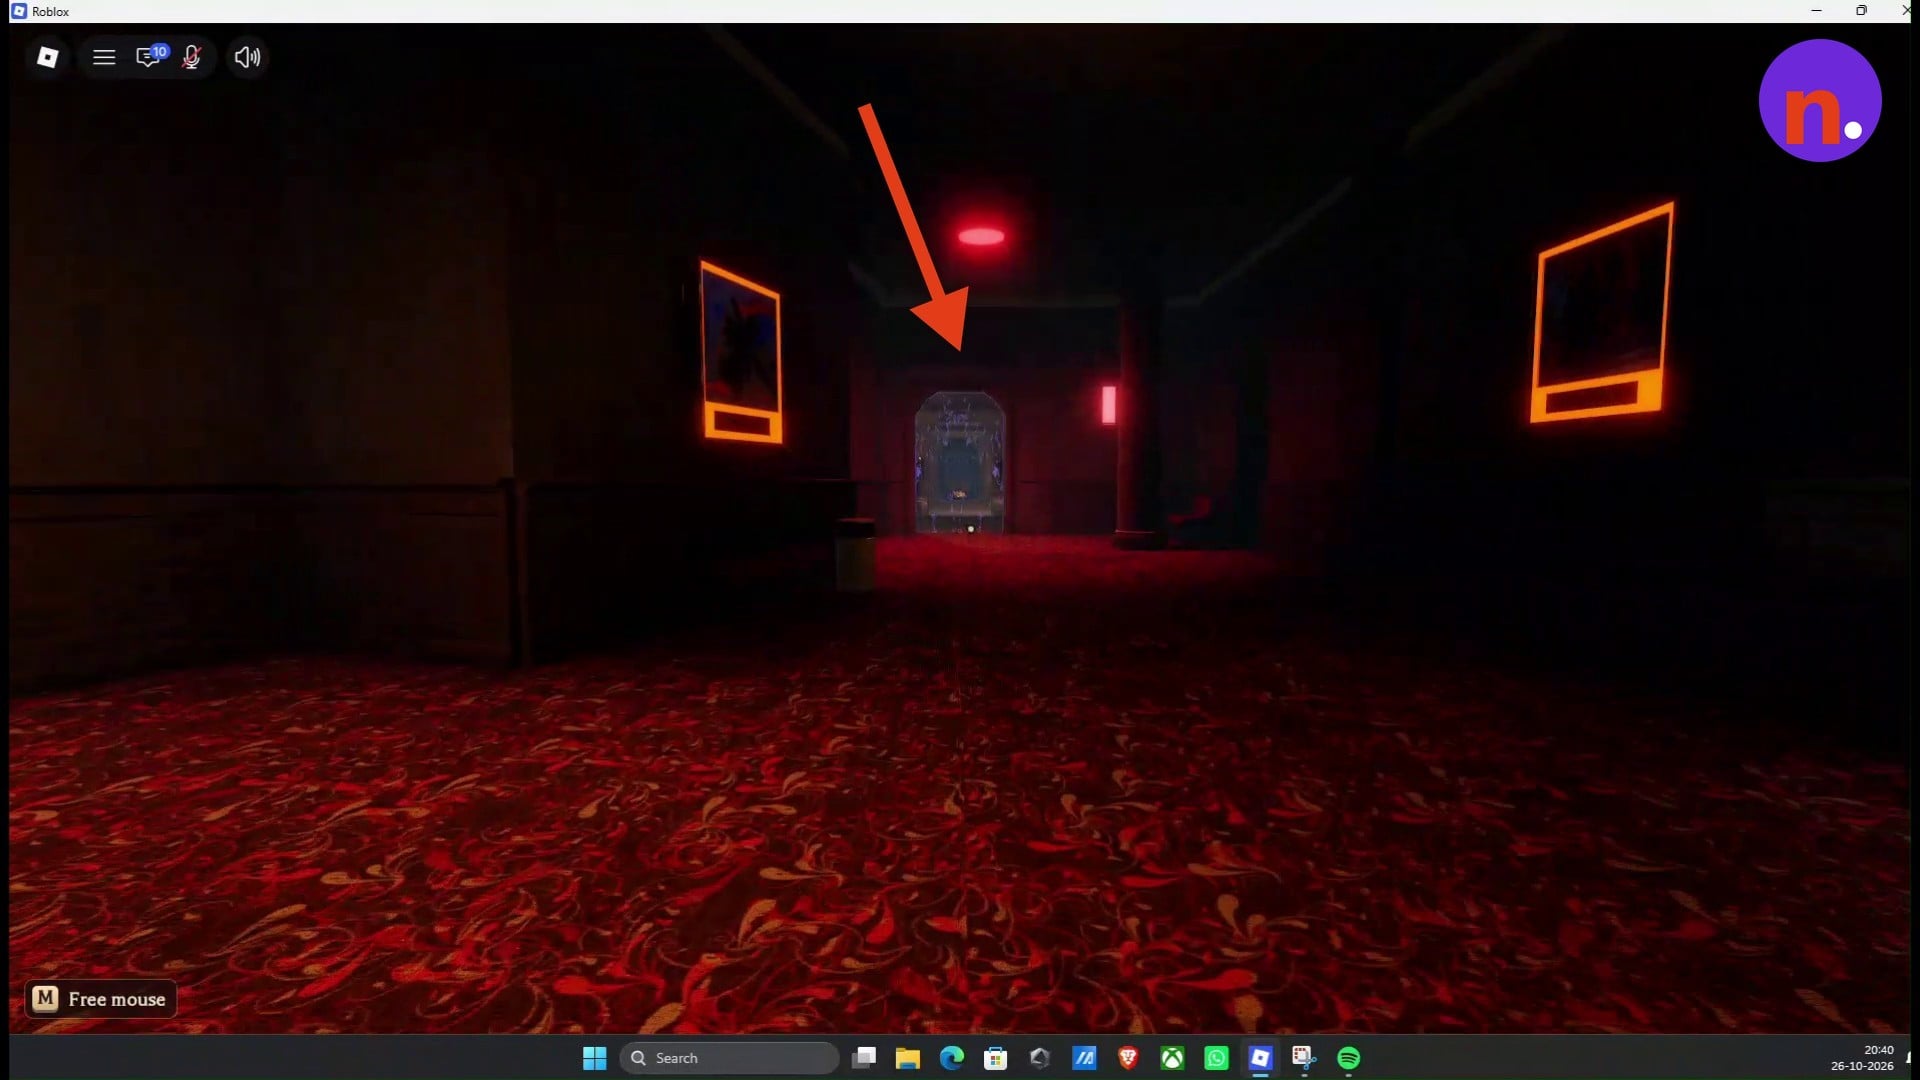Open Task View on taskbar

click(x=864, y=1058)
